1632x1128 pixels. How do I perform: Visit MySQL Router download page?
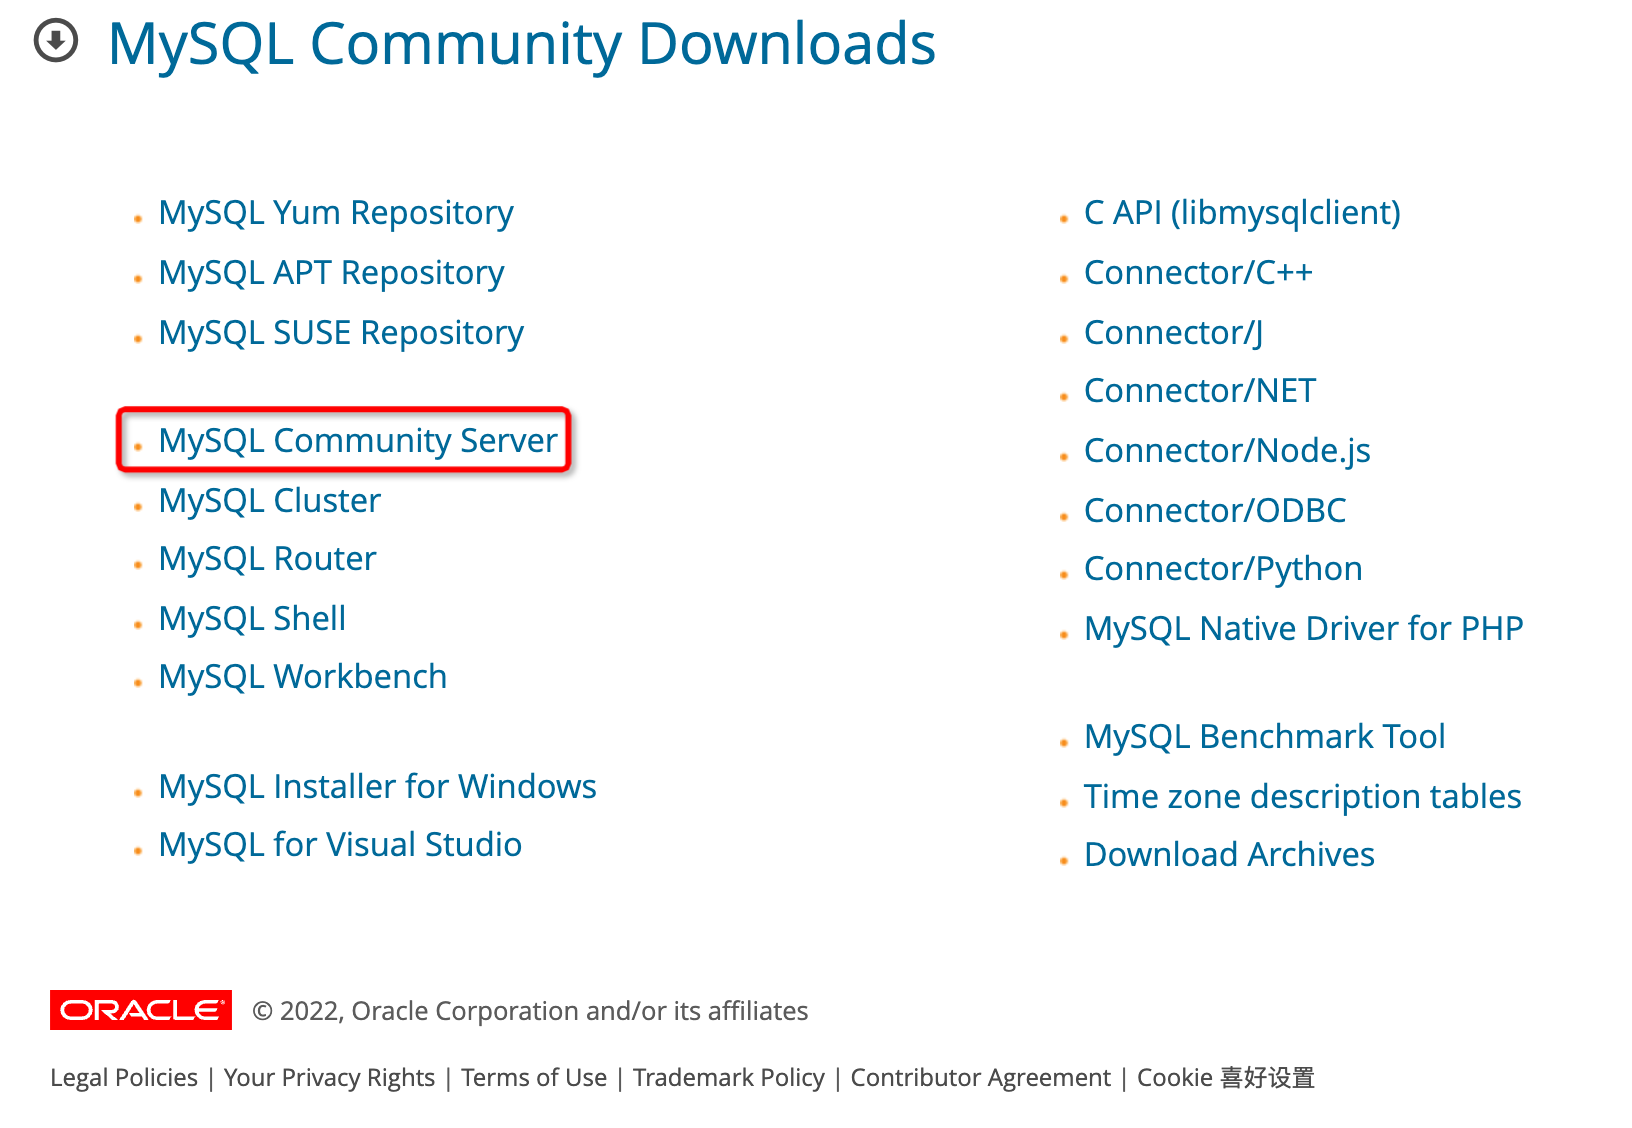[x=268, y=559]
